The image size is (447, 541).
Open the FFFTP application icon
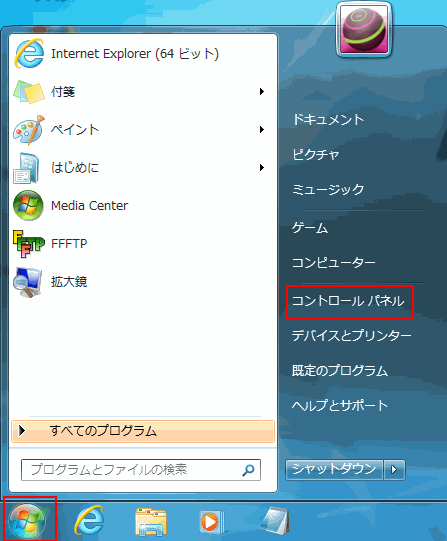(29, 244)
